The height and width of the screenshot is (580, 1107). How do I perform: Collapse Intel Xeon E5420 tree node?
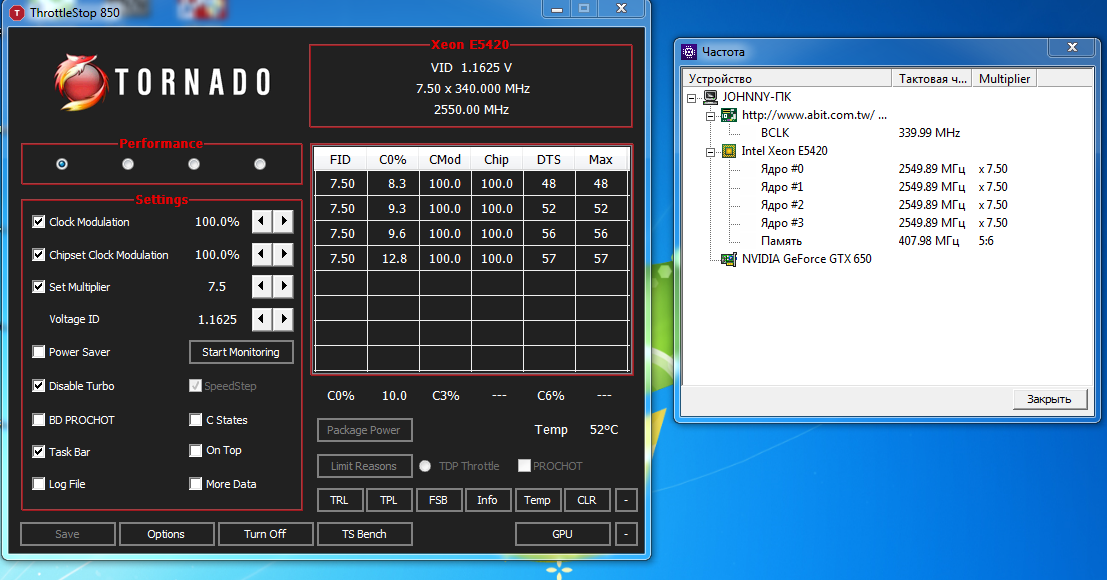pyautogui.click(x=710, y=152)
